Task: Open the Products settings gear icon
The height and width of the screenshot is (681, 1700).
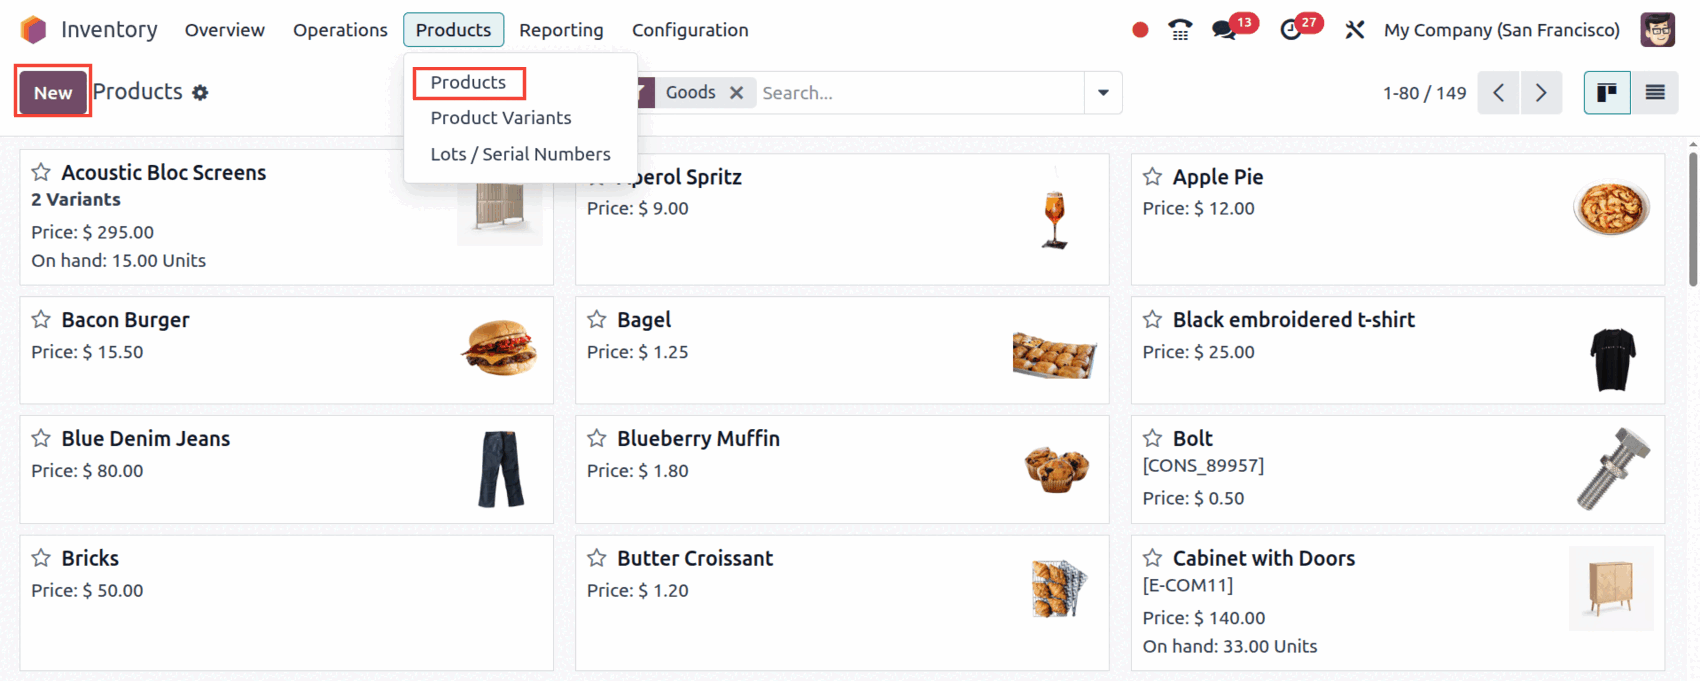Action: tap(201, 93)
